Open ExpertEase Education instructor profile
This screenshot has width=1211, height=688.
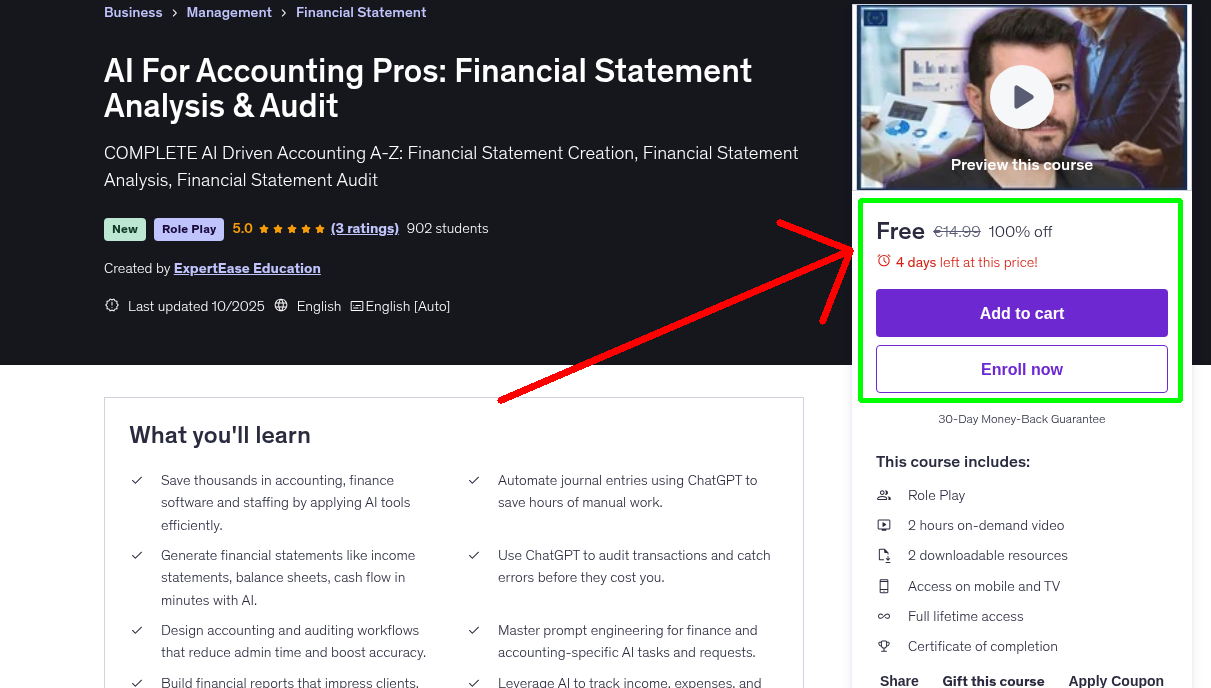click(247, 268)
